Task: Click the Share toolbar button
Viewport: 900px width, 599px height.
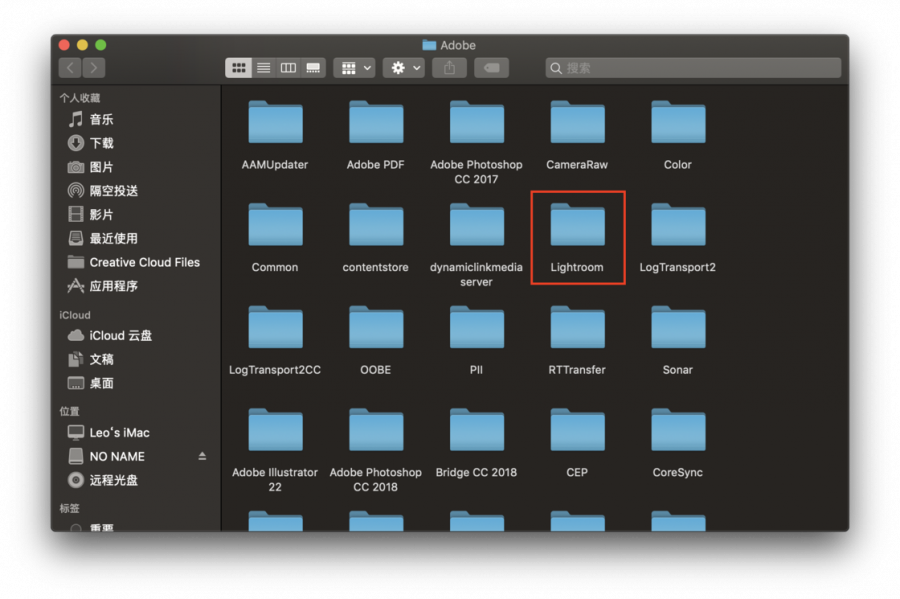Action: [449, 68]
